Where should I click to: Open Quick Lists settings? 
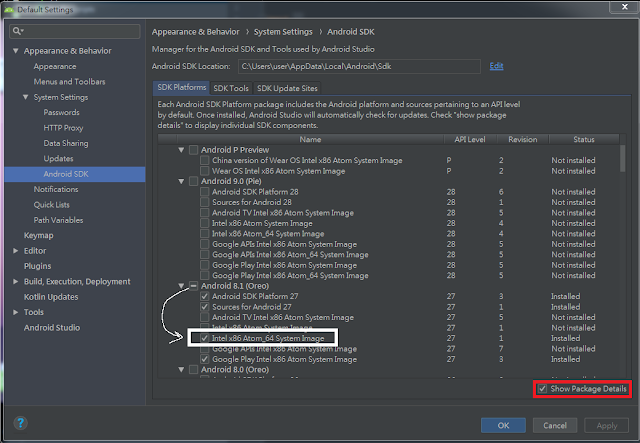pos(51,205)
